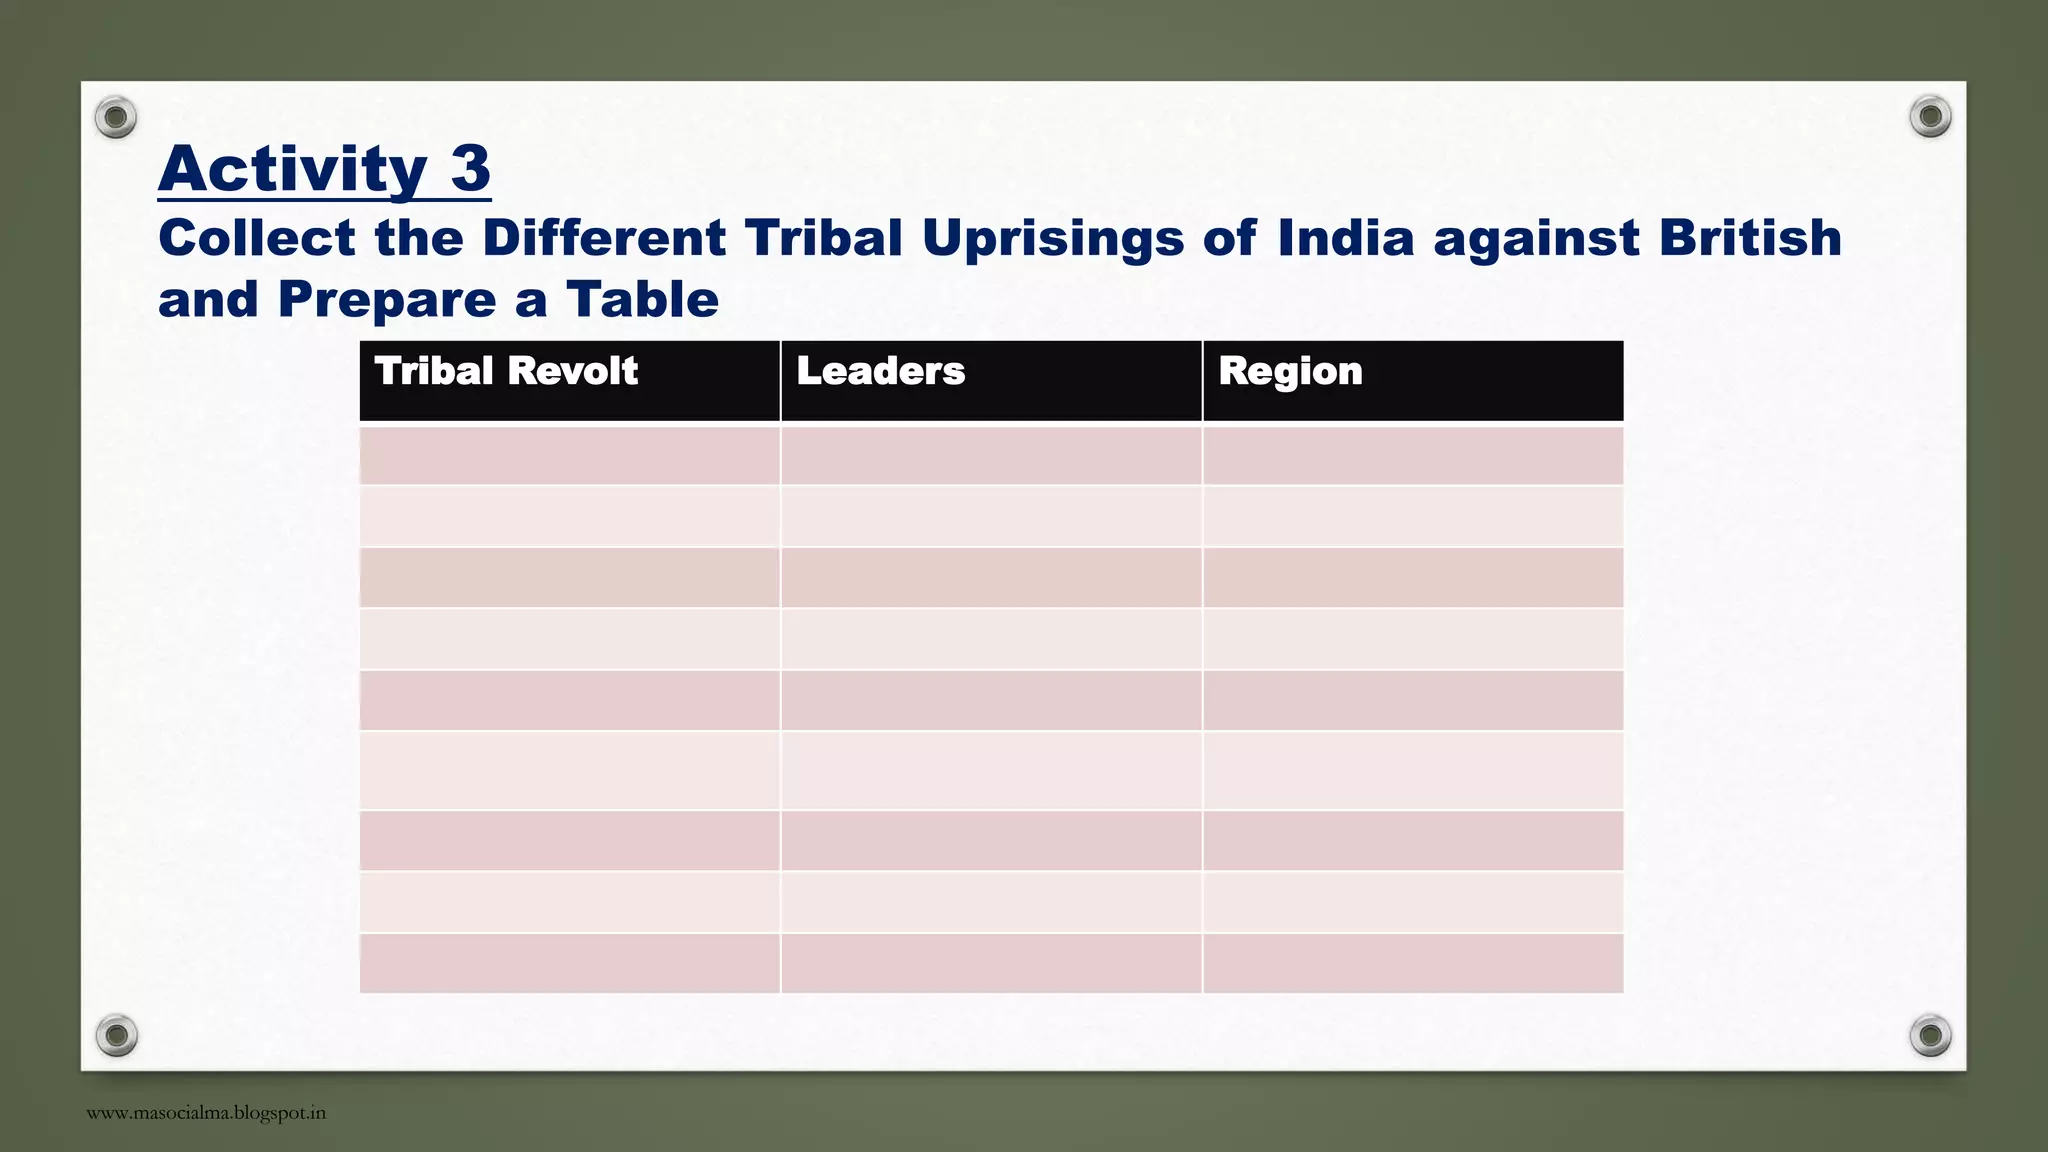This screenshot has width=2048, height=1152.
Task: Click first empty cell under Tribal Revolt
Action: [x=570, y=455]
